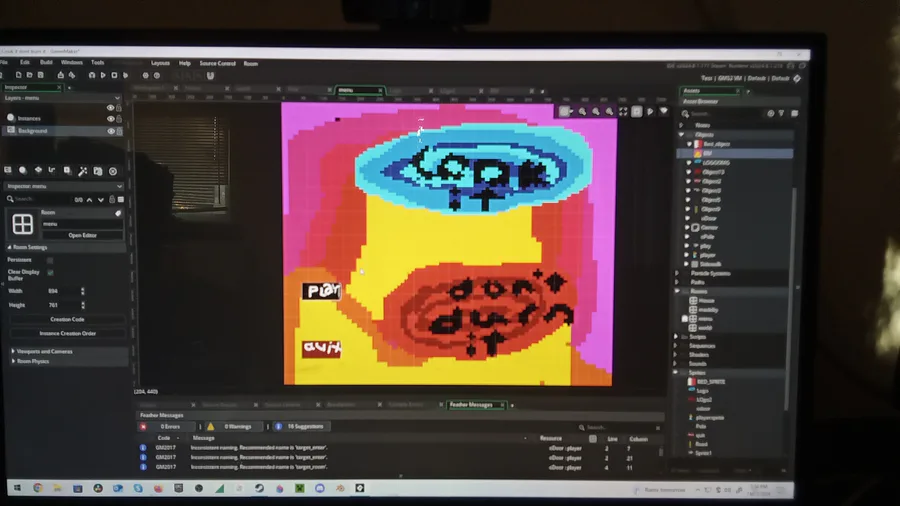Create new asset layer icon
Image resolution: width=900 pixels, height=506 pixels.
click(67, 170)
